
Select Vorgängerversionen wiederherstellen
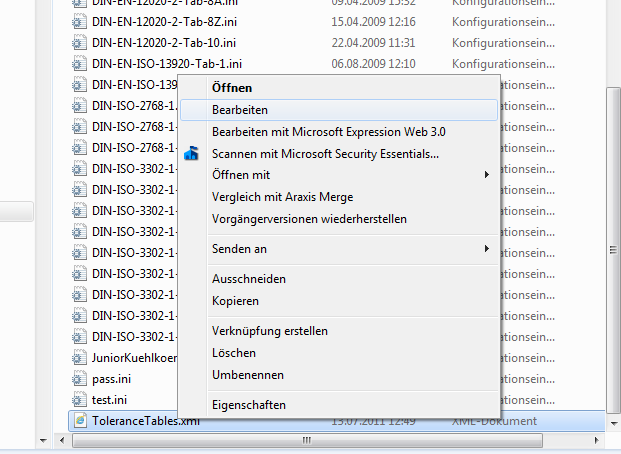pyautogui.click(x=339, y=219)
